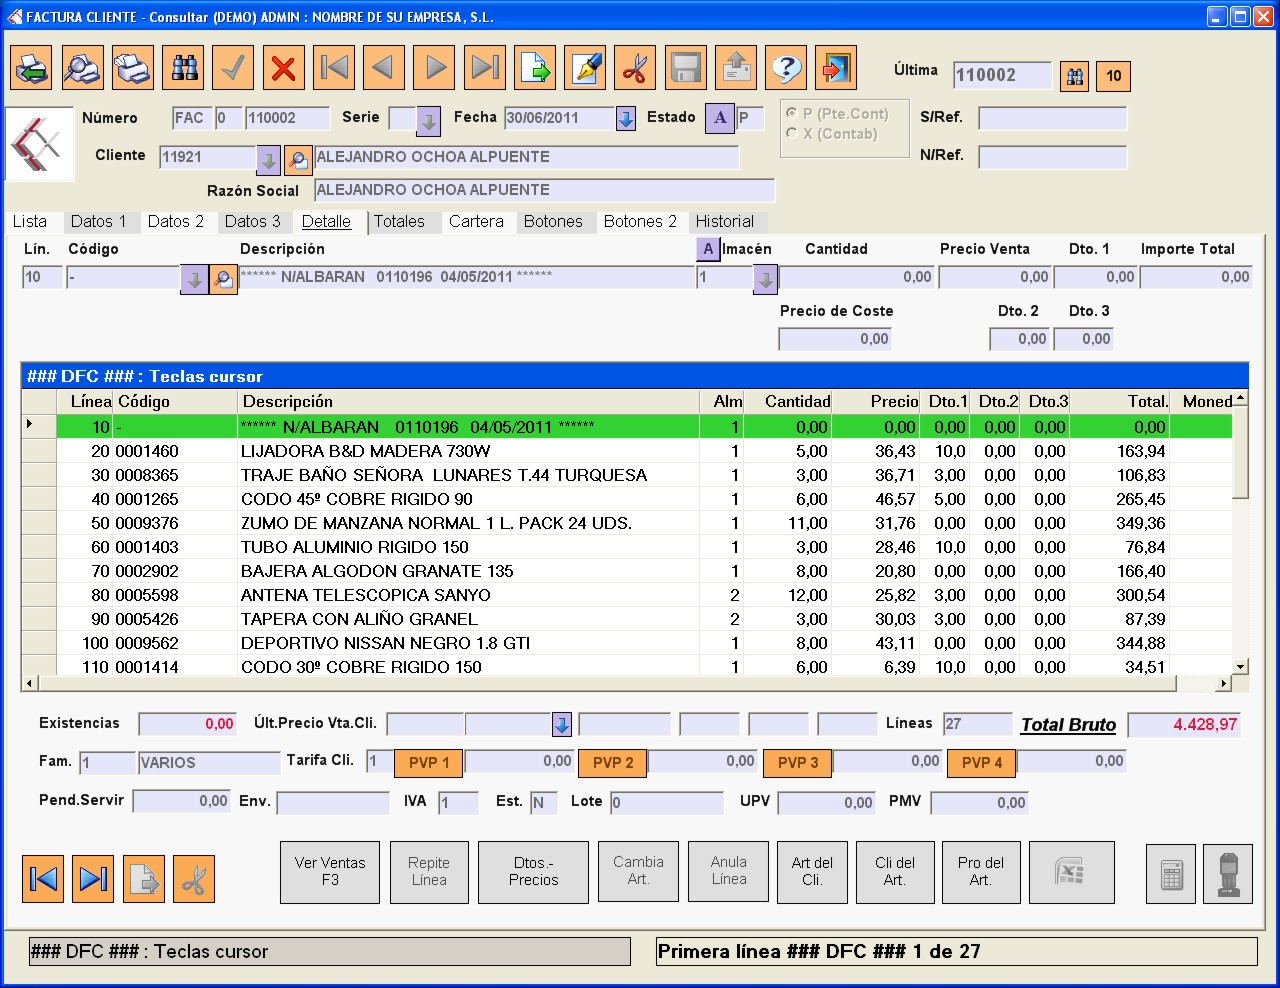Click the PVP 1 button
This screenshot has width=1280, height=988.
tap(429, 763)
